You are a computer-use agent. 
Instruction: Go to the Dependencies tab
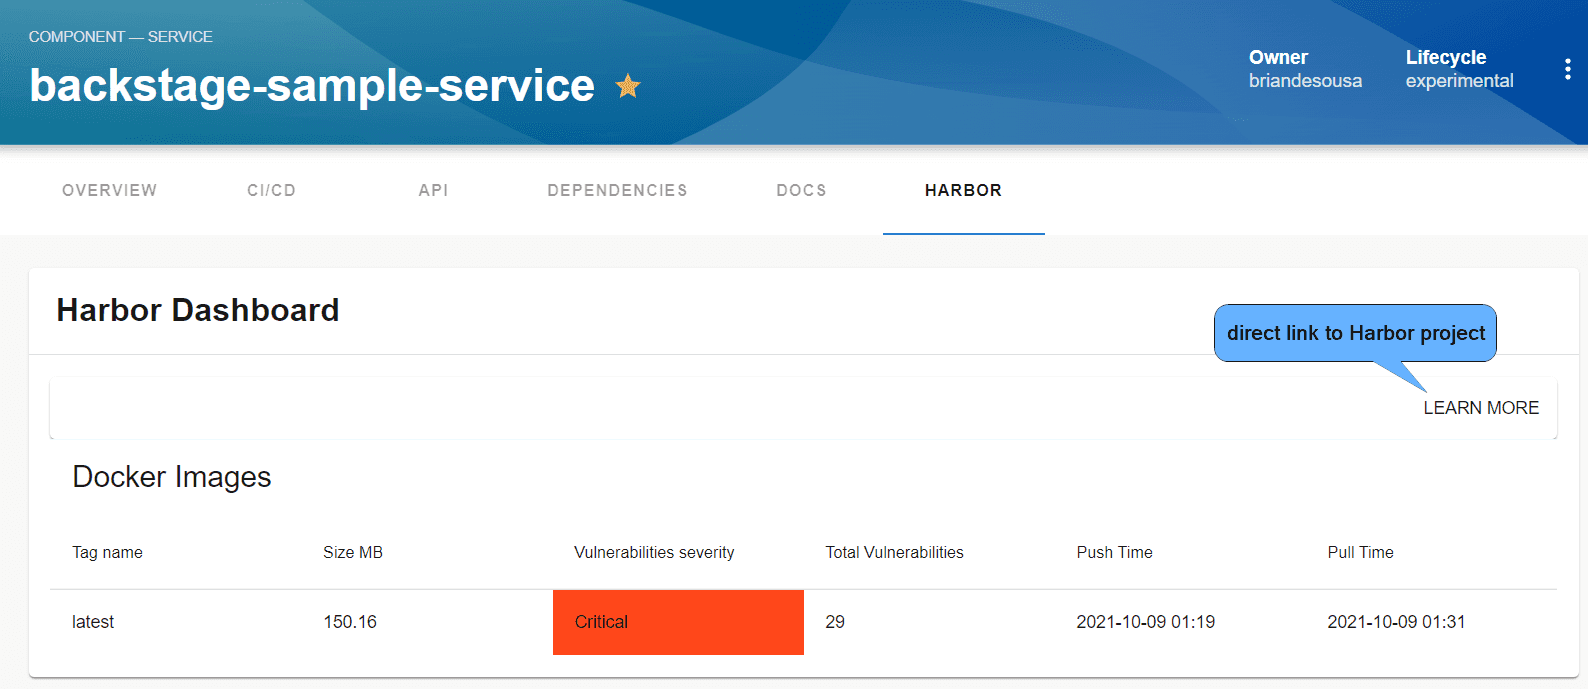(x=617, y=190)
